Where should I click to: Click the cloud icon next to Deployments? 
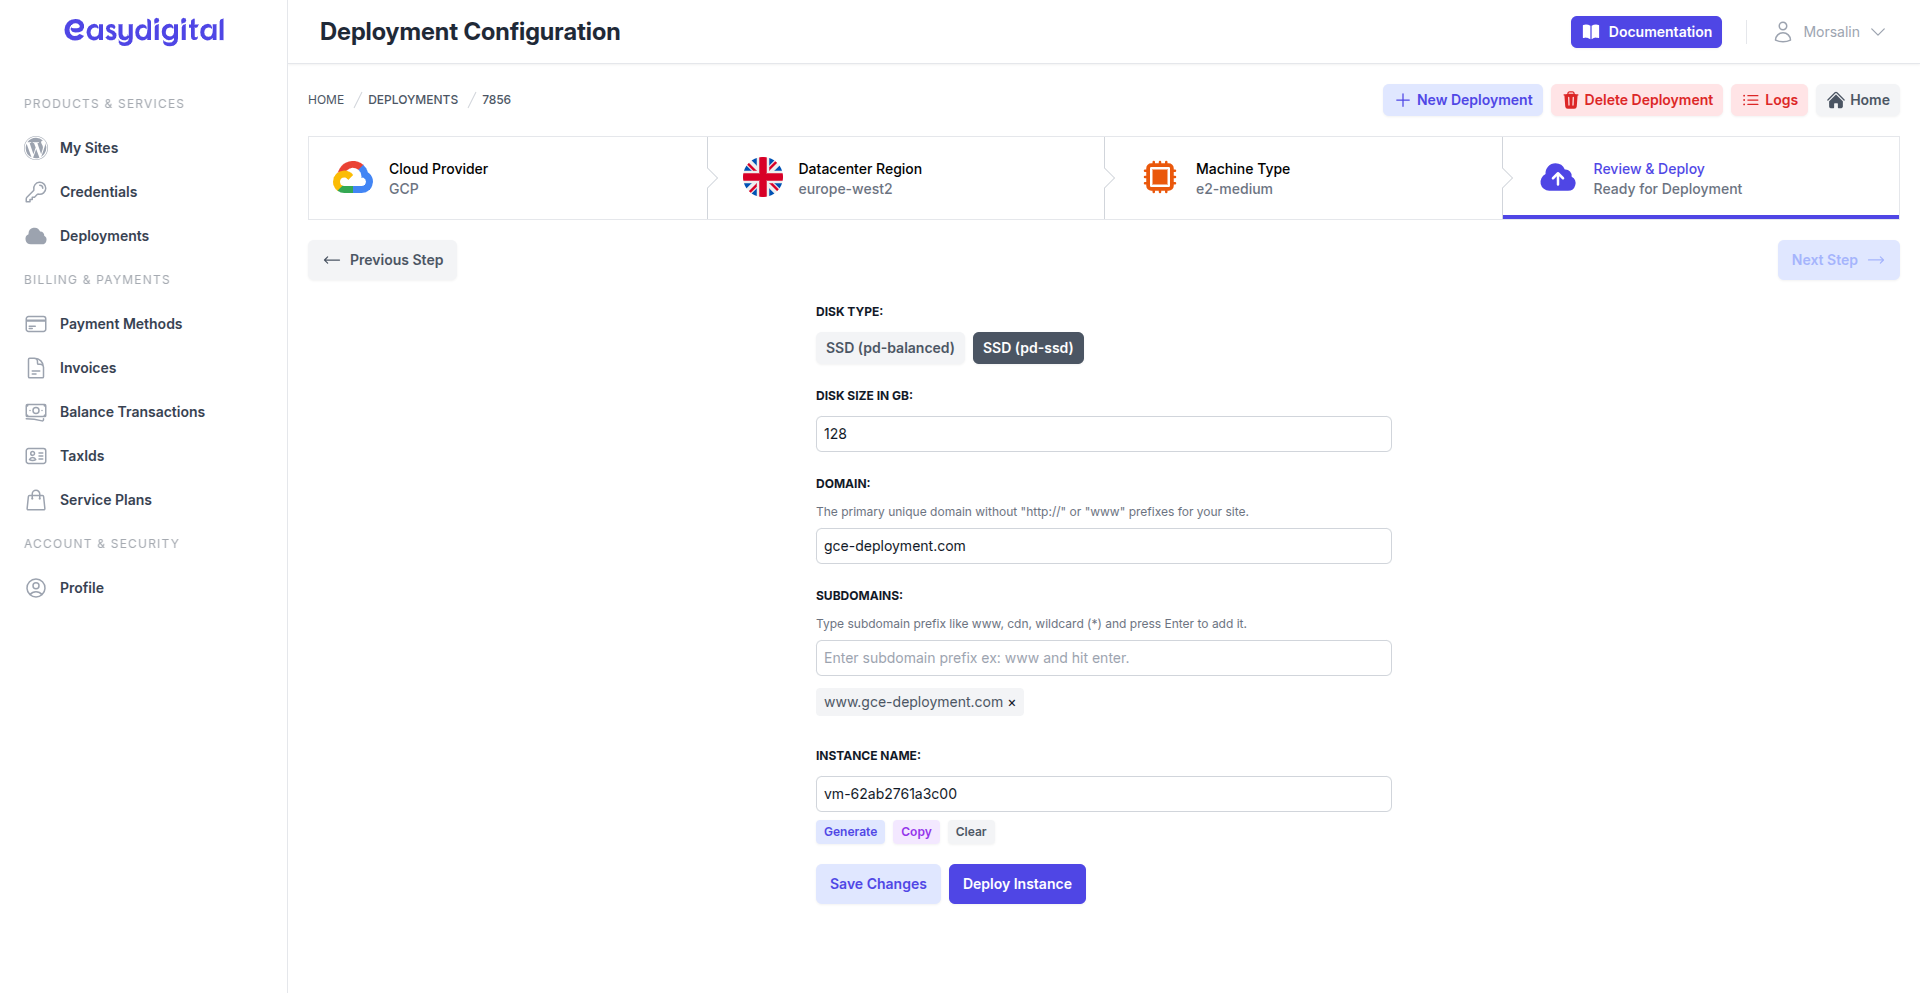36,236
